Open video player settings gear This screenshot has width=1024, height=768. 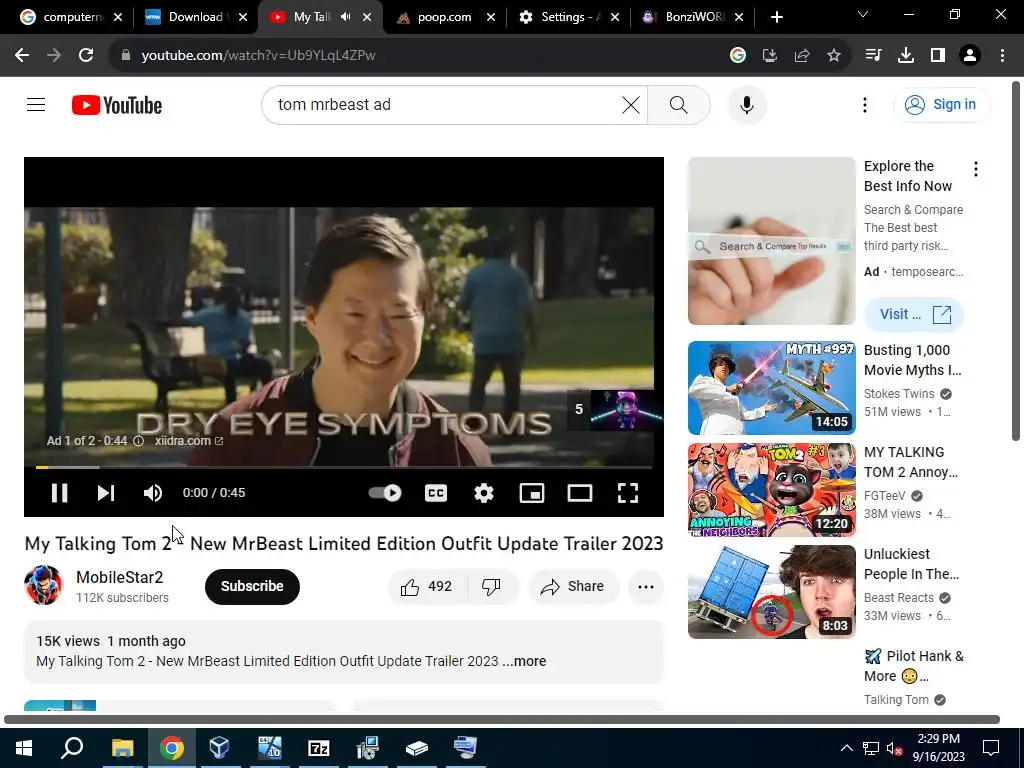[x=483, y=493]
